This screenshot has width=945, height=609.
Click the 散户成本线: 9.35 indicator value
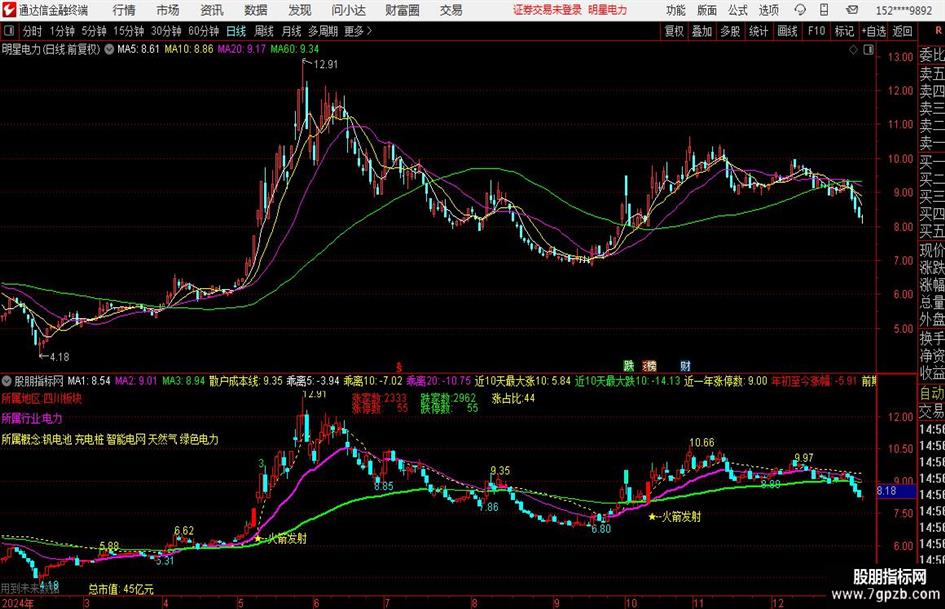pyautogui.click(x=245, y=381)
